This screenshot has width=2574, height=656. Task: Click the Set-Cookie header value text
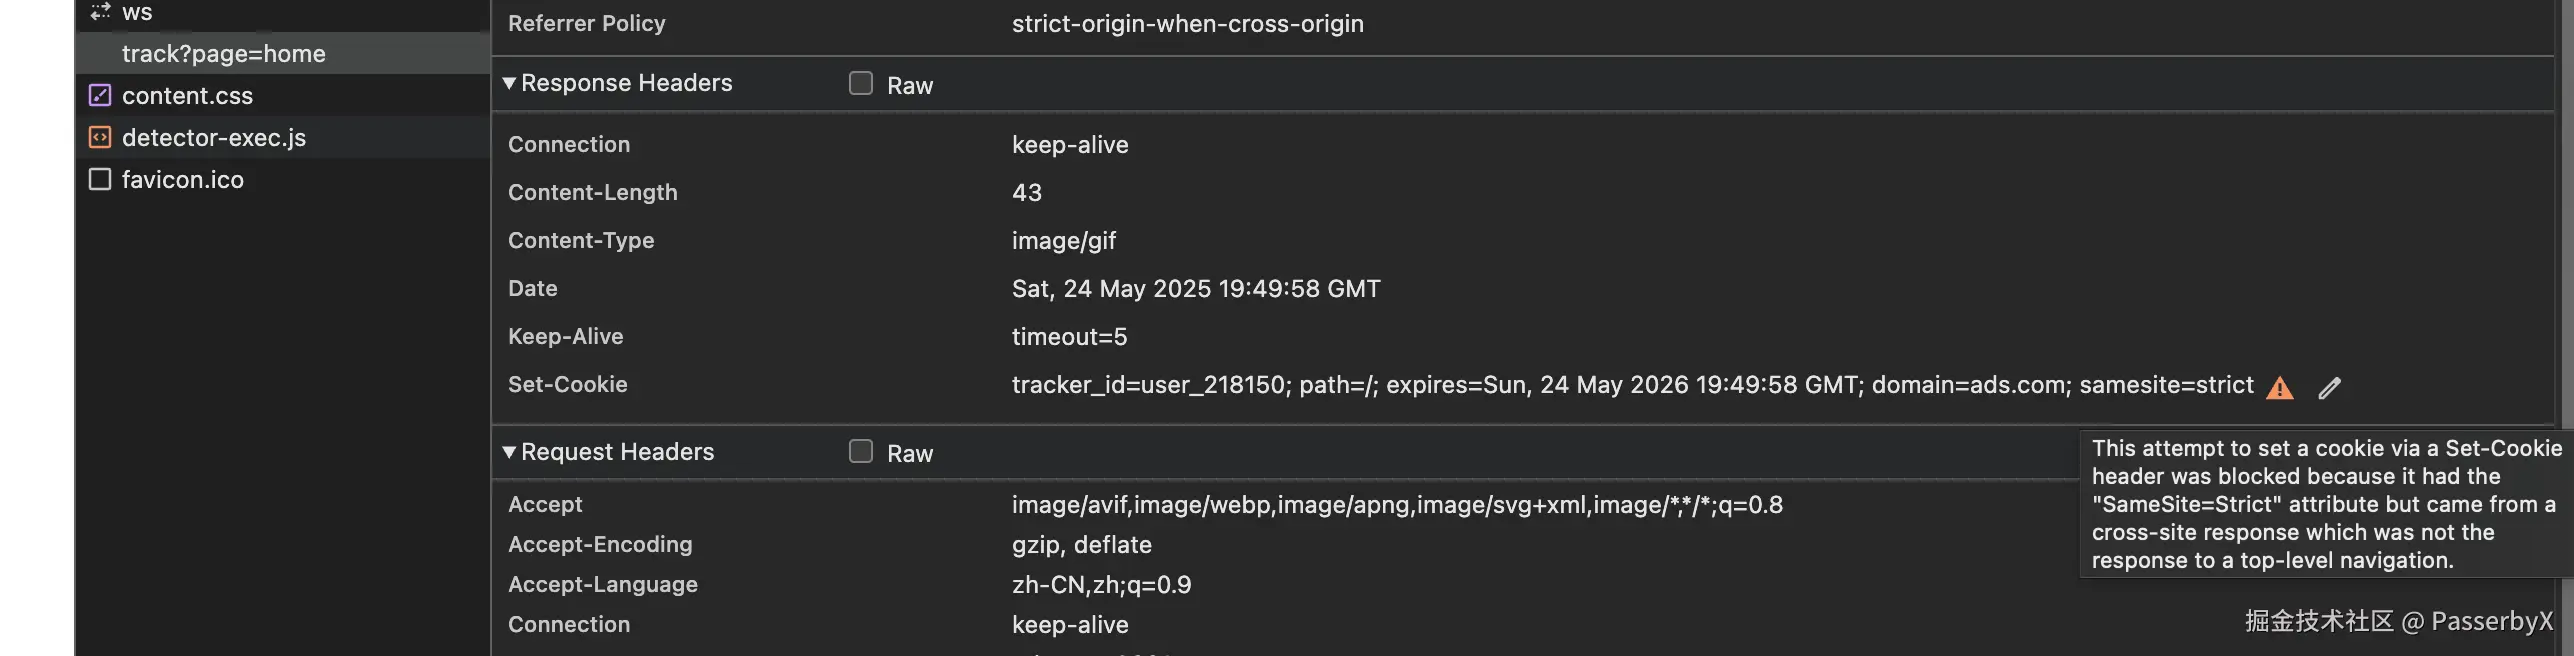pos(1632,385)
